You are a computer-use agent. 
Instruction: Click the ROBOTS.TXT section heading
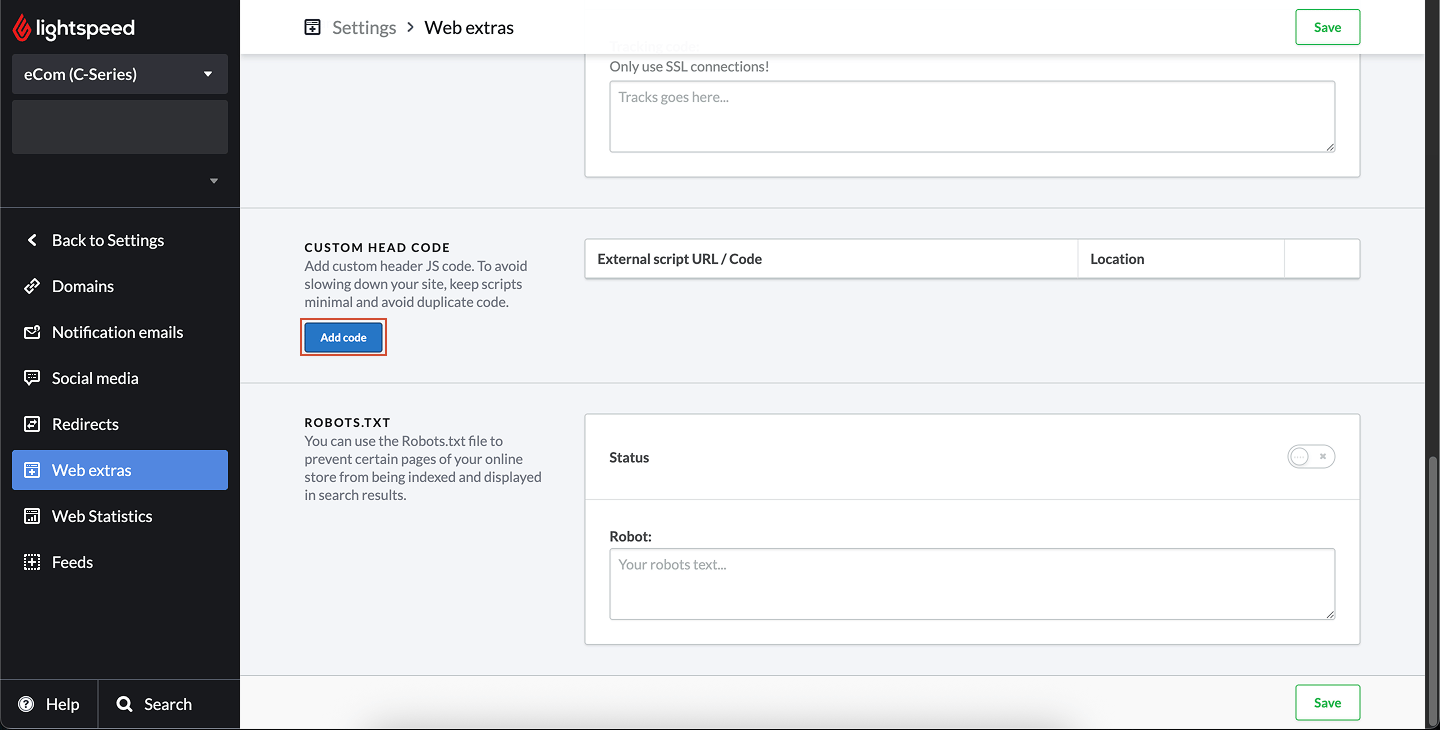(347, 422)
